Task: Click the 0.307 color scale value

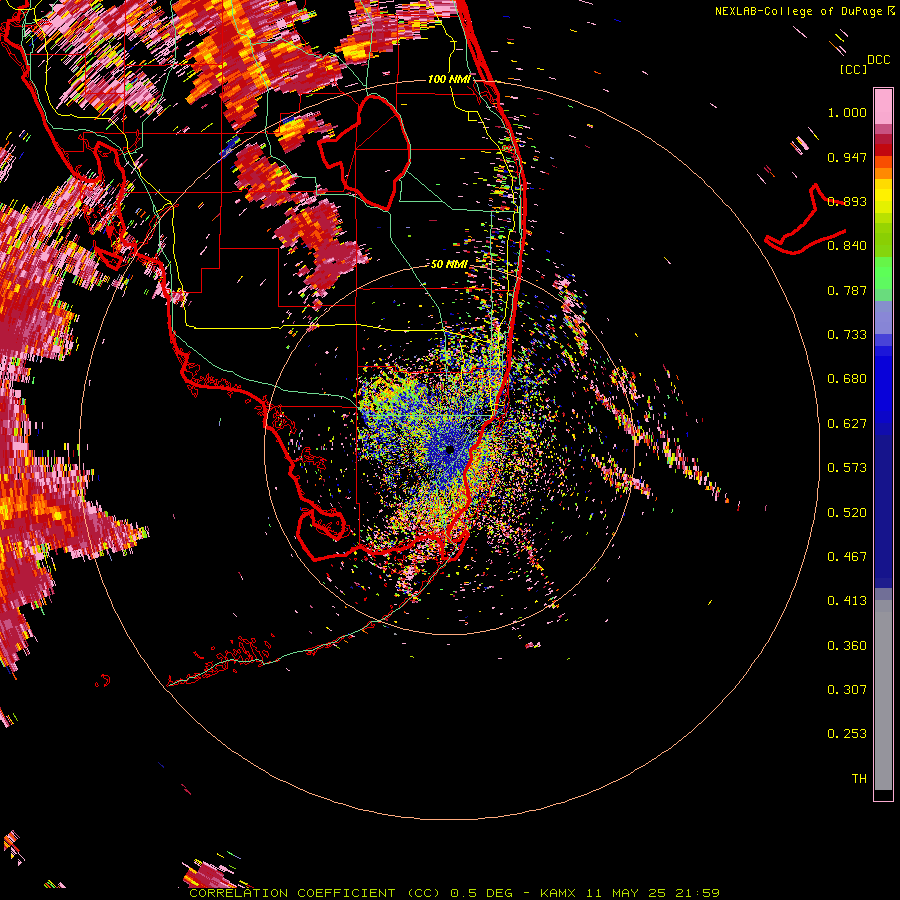Action: pos(847,690)
